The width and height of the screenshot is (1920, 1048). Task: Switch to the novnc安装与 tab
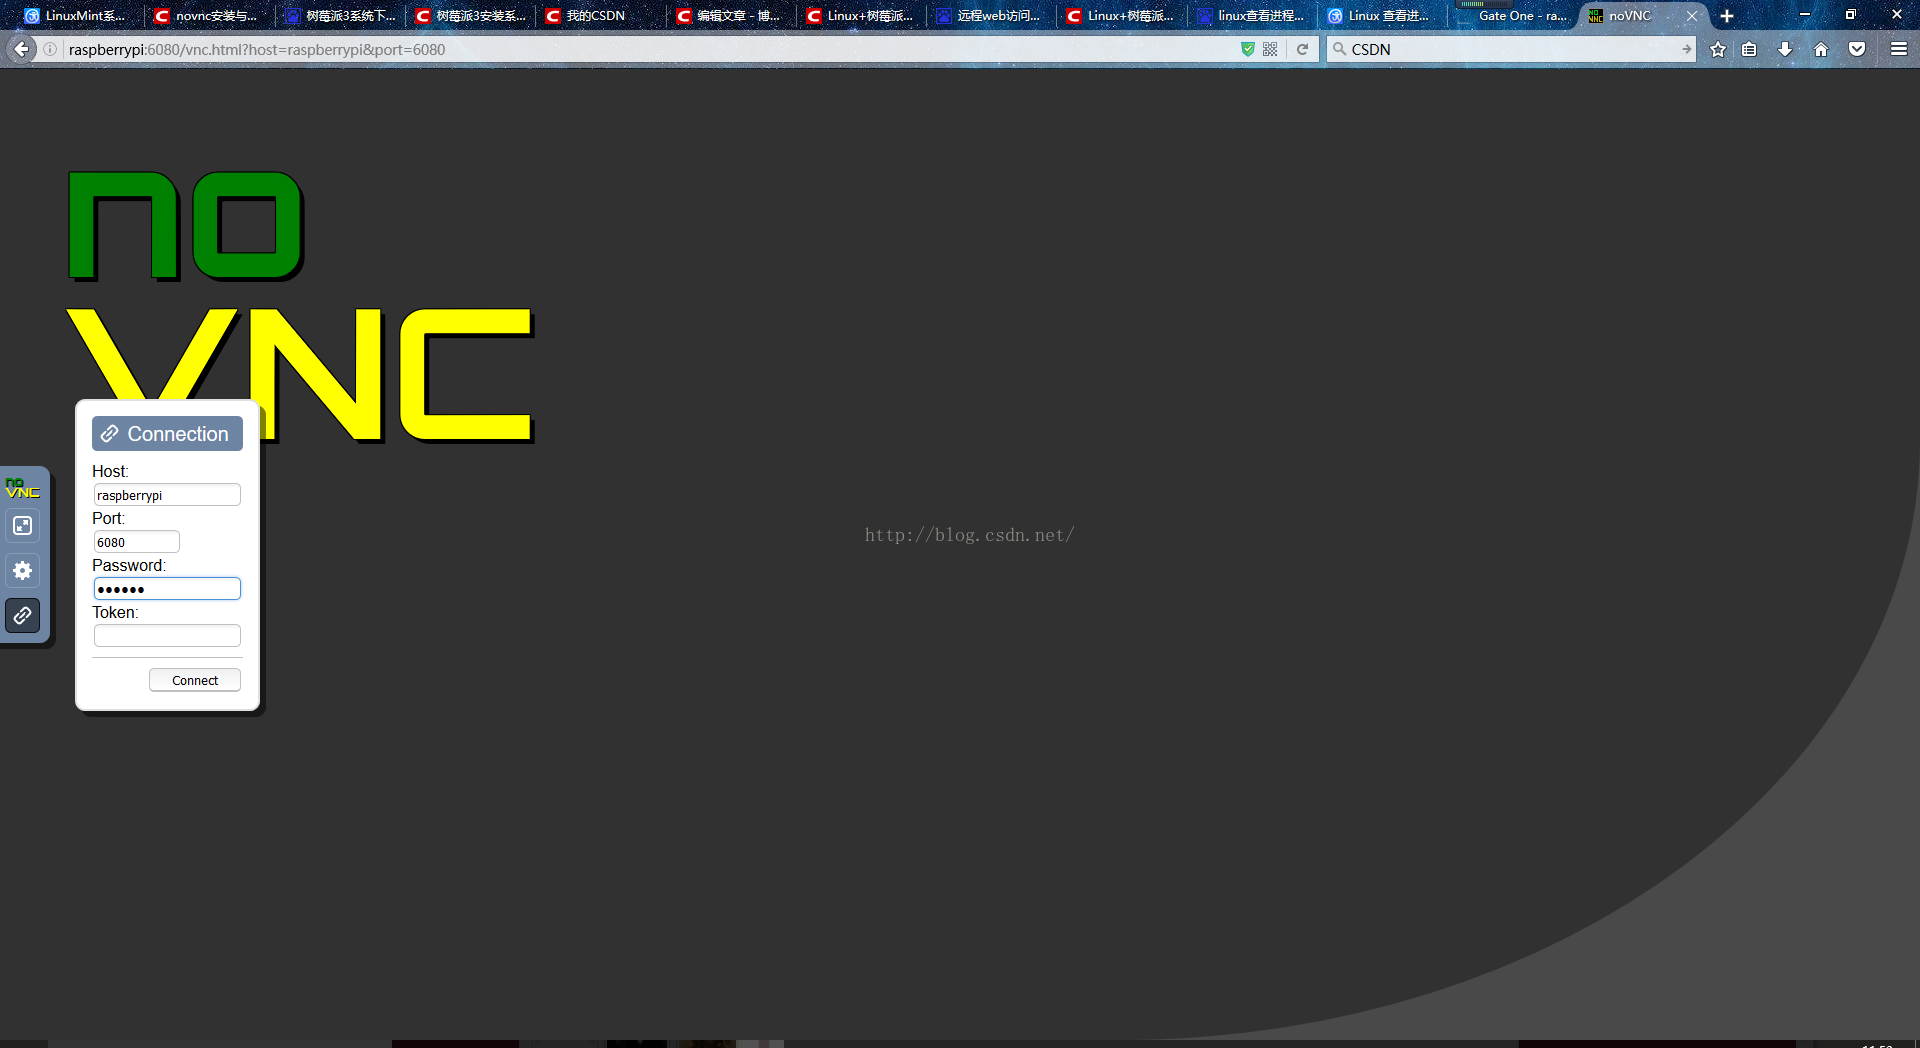click(x=207, y=16)
